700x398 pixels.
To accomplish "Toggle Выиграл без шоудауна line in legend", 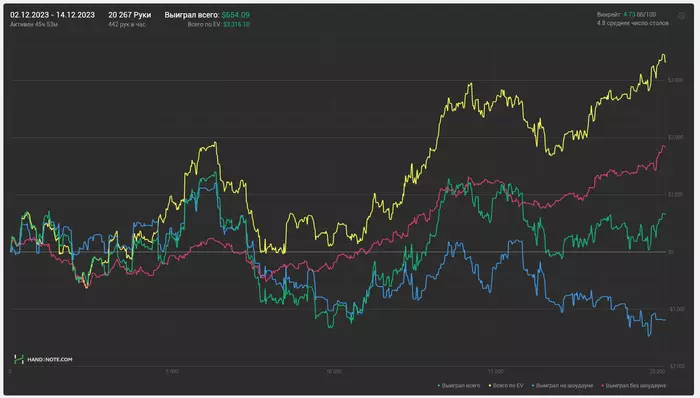I will click(636, 386).
